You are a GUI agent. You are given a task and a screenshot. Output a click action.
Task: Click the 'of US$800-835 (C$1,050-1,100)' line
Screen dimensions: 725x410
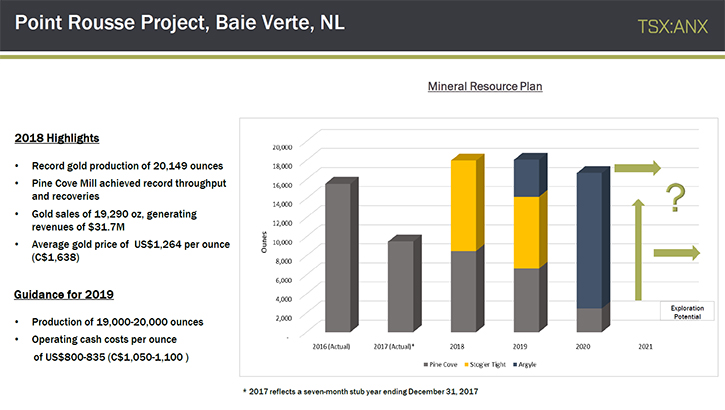[111, 357]
